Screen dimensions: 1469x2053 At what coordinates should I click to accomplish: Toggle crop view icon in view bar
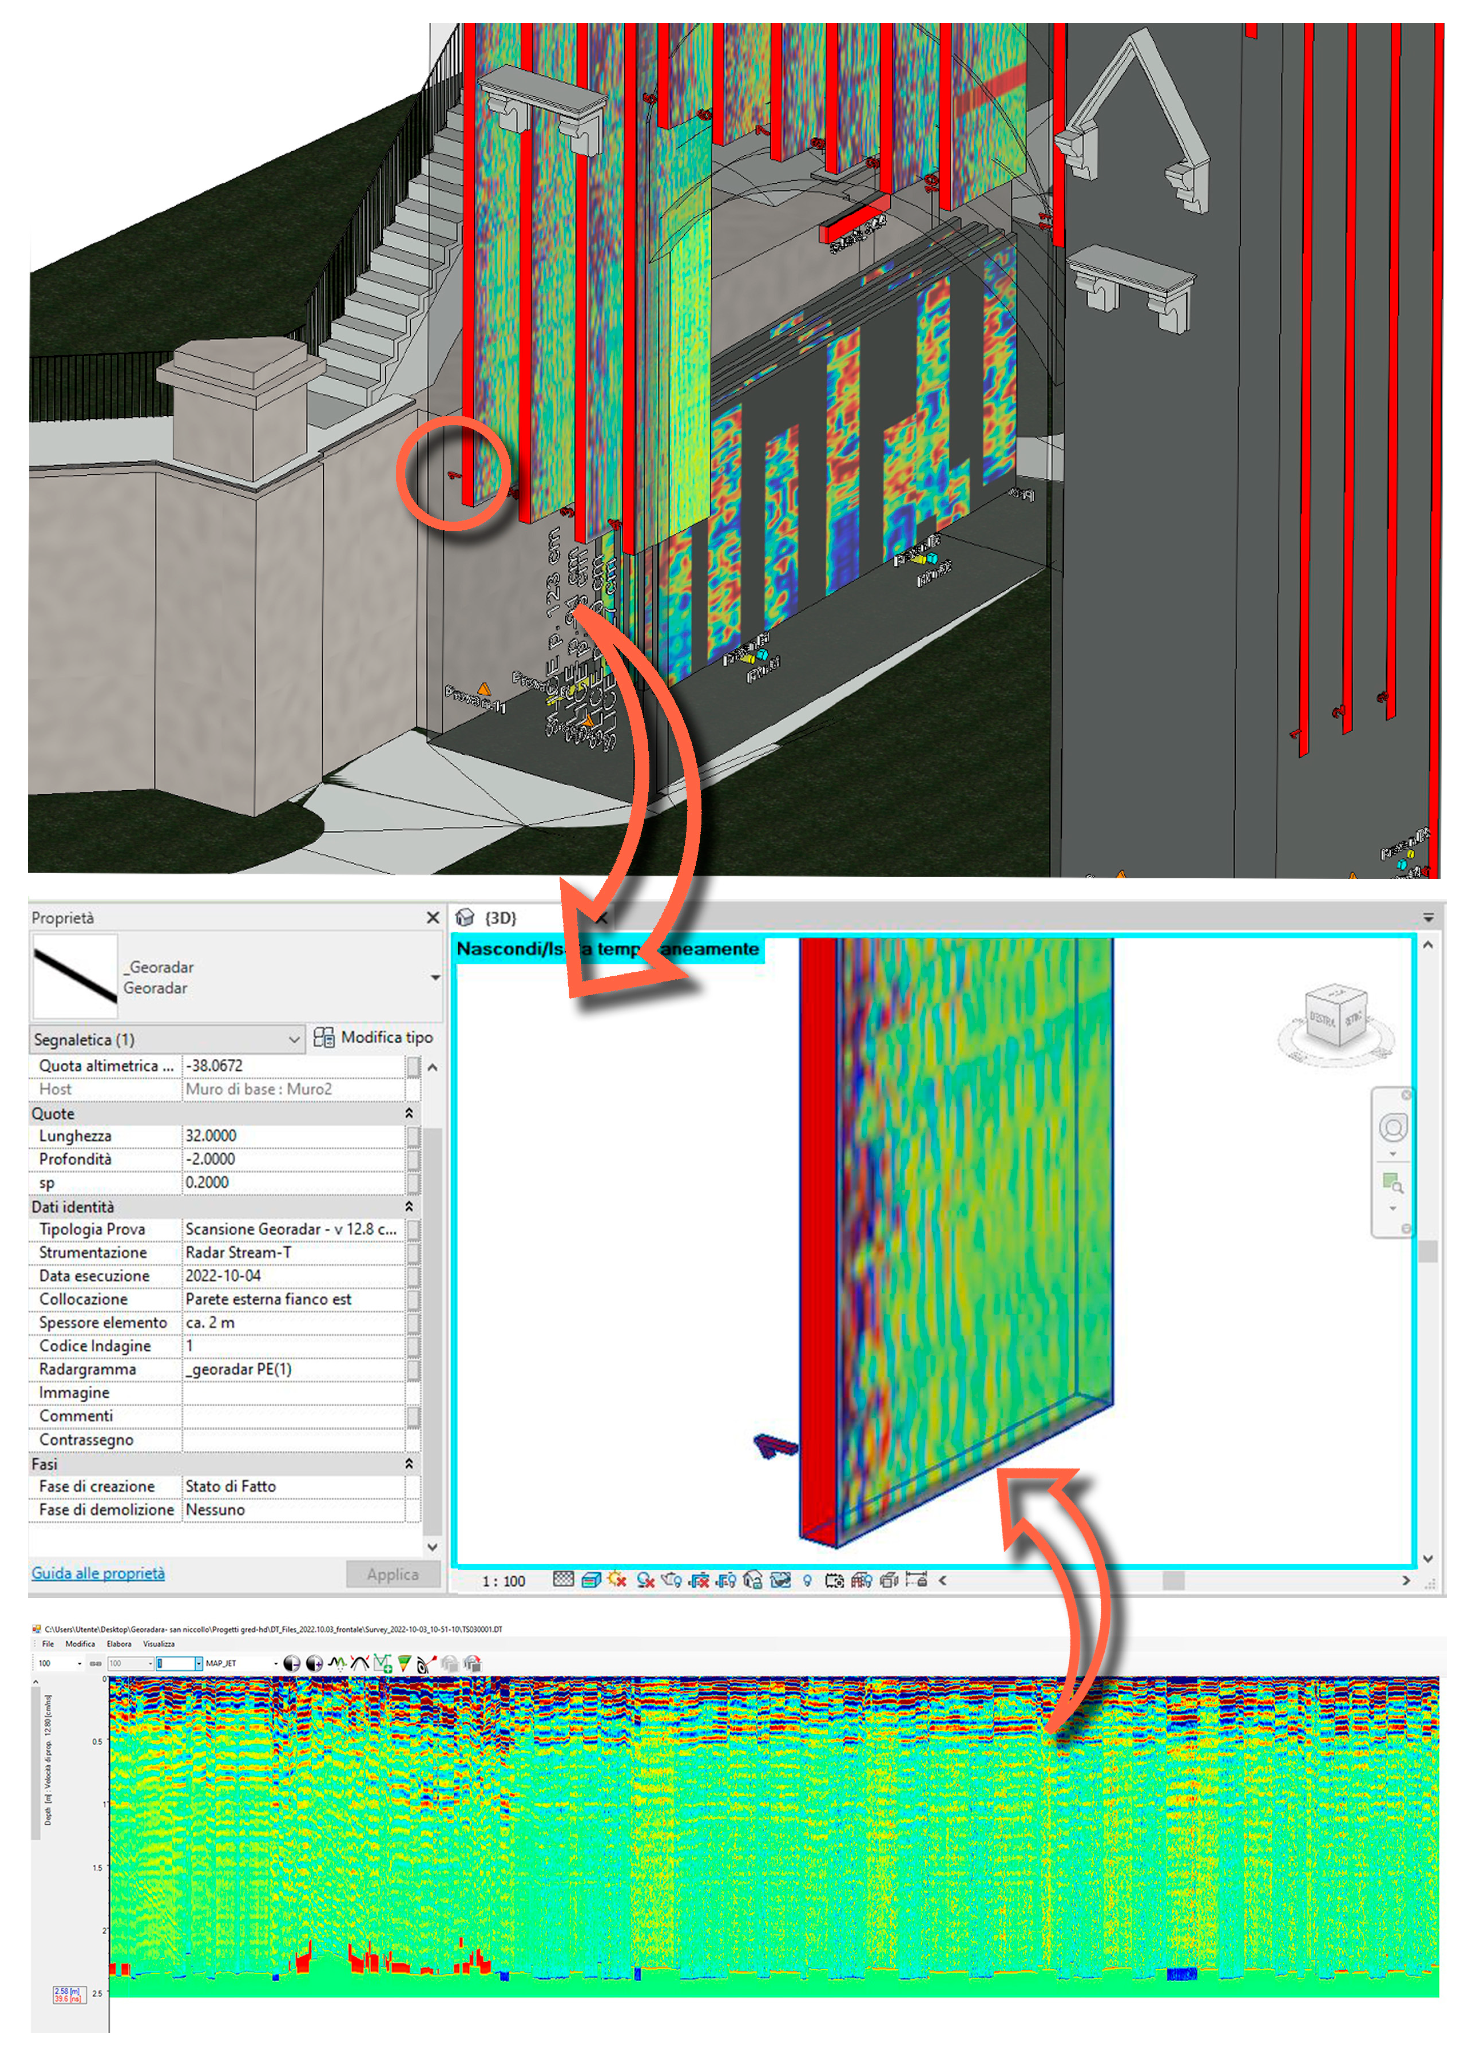tap(699, 1580)
